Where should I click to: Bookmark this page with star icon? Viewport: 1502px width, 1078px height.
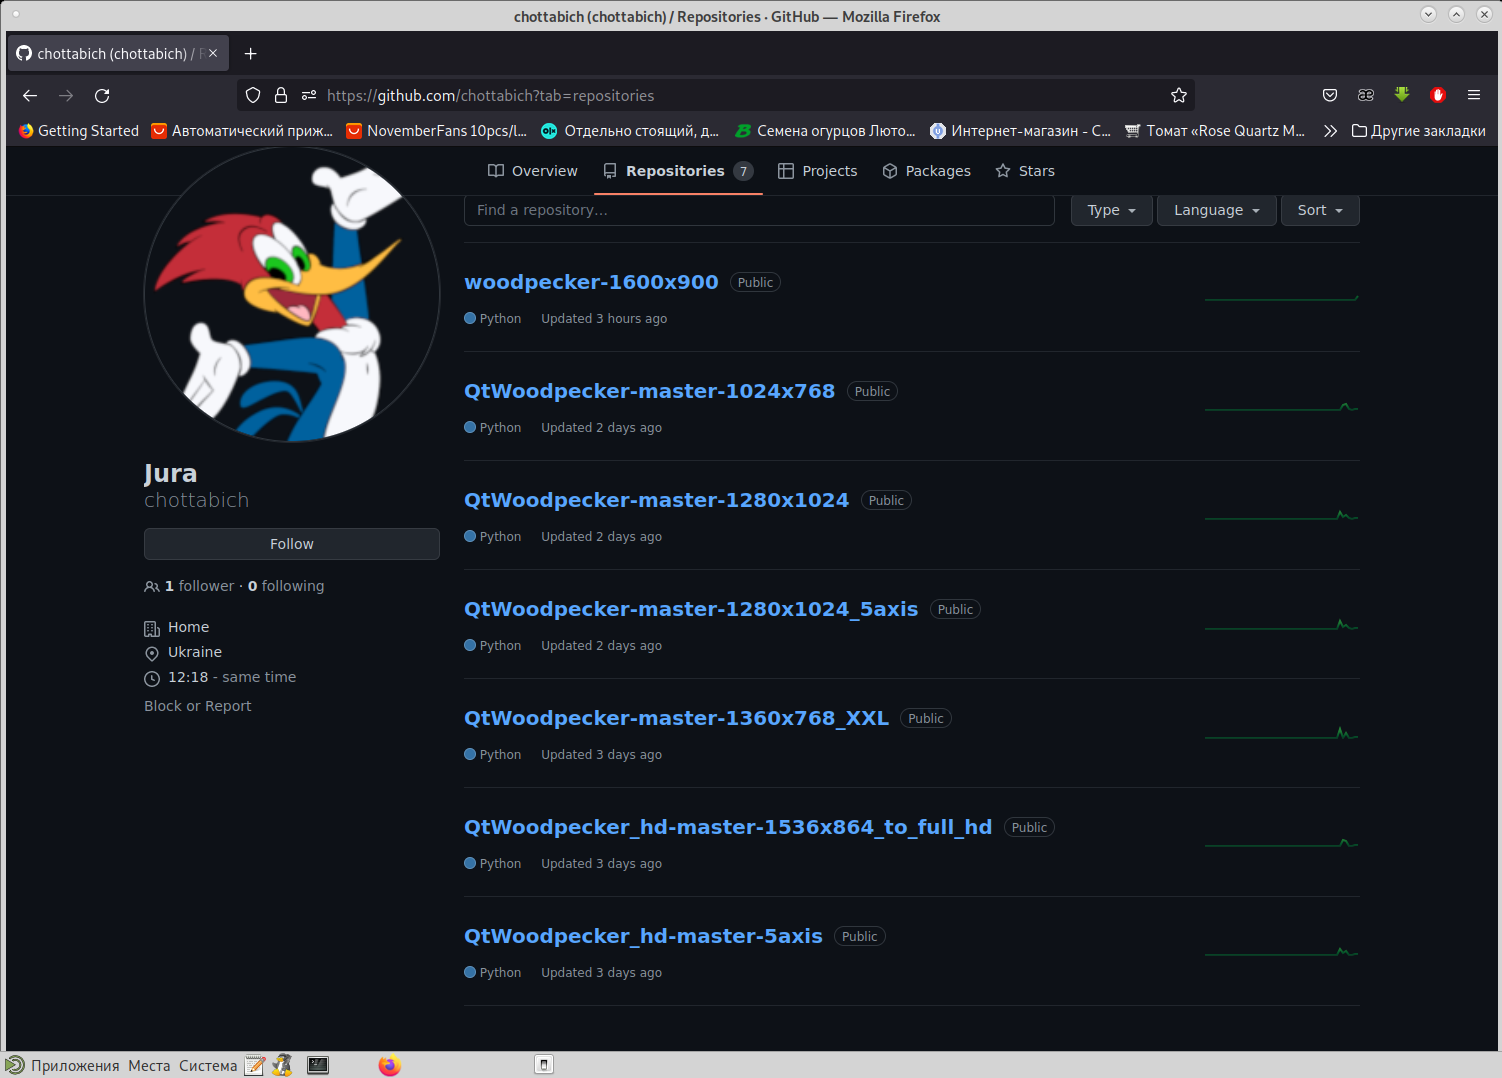click(x=1179, y=95)
